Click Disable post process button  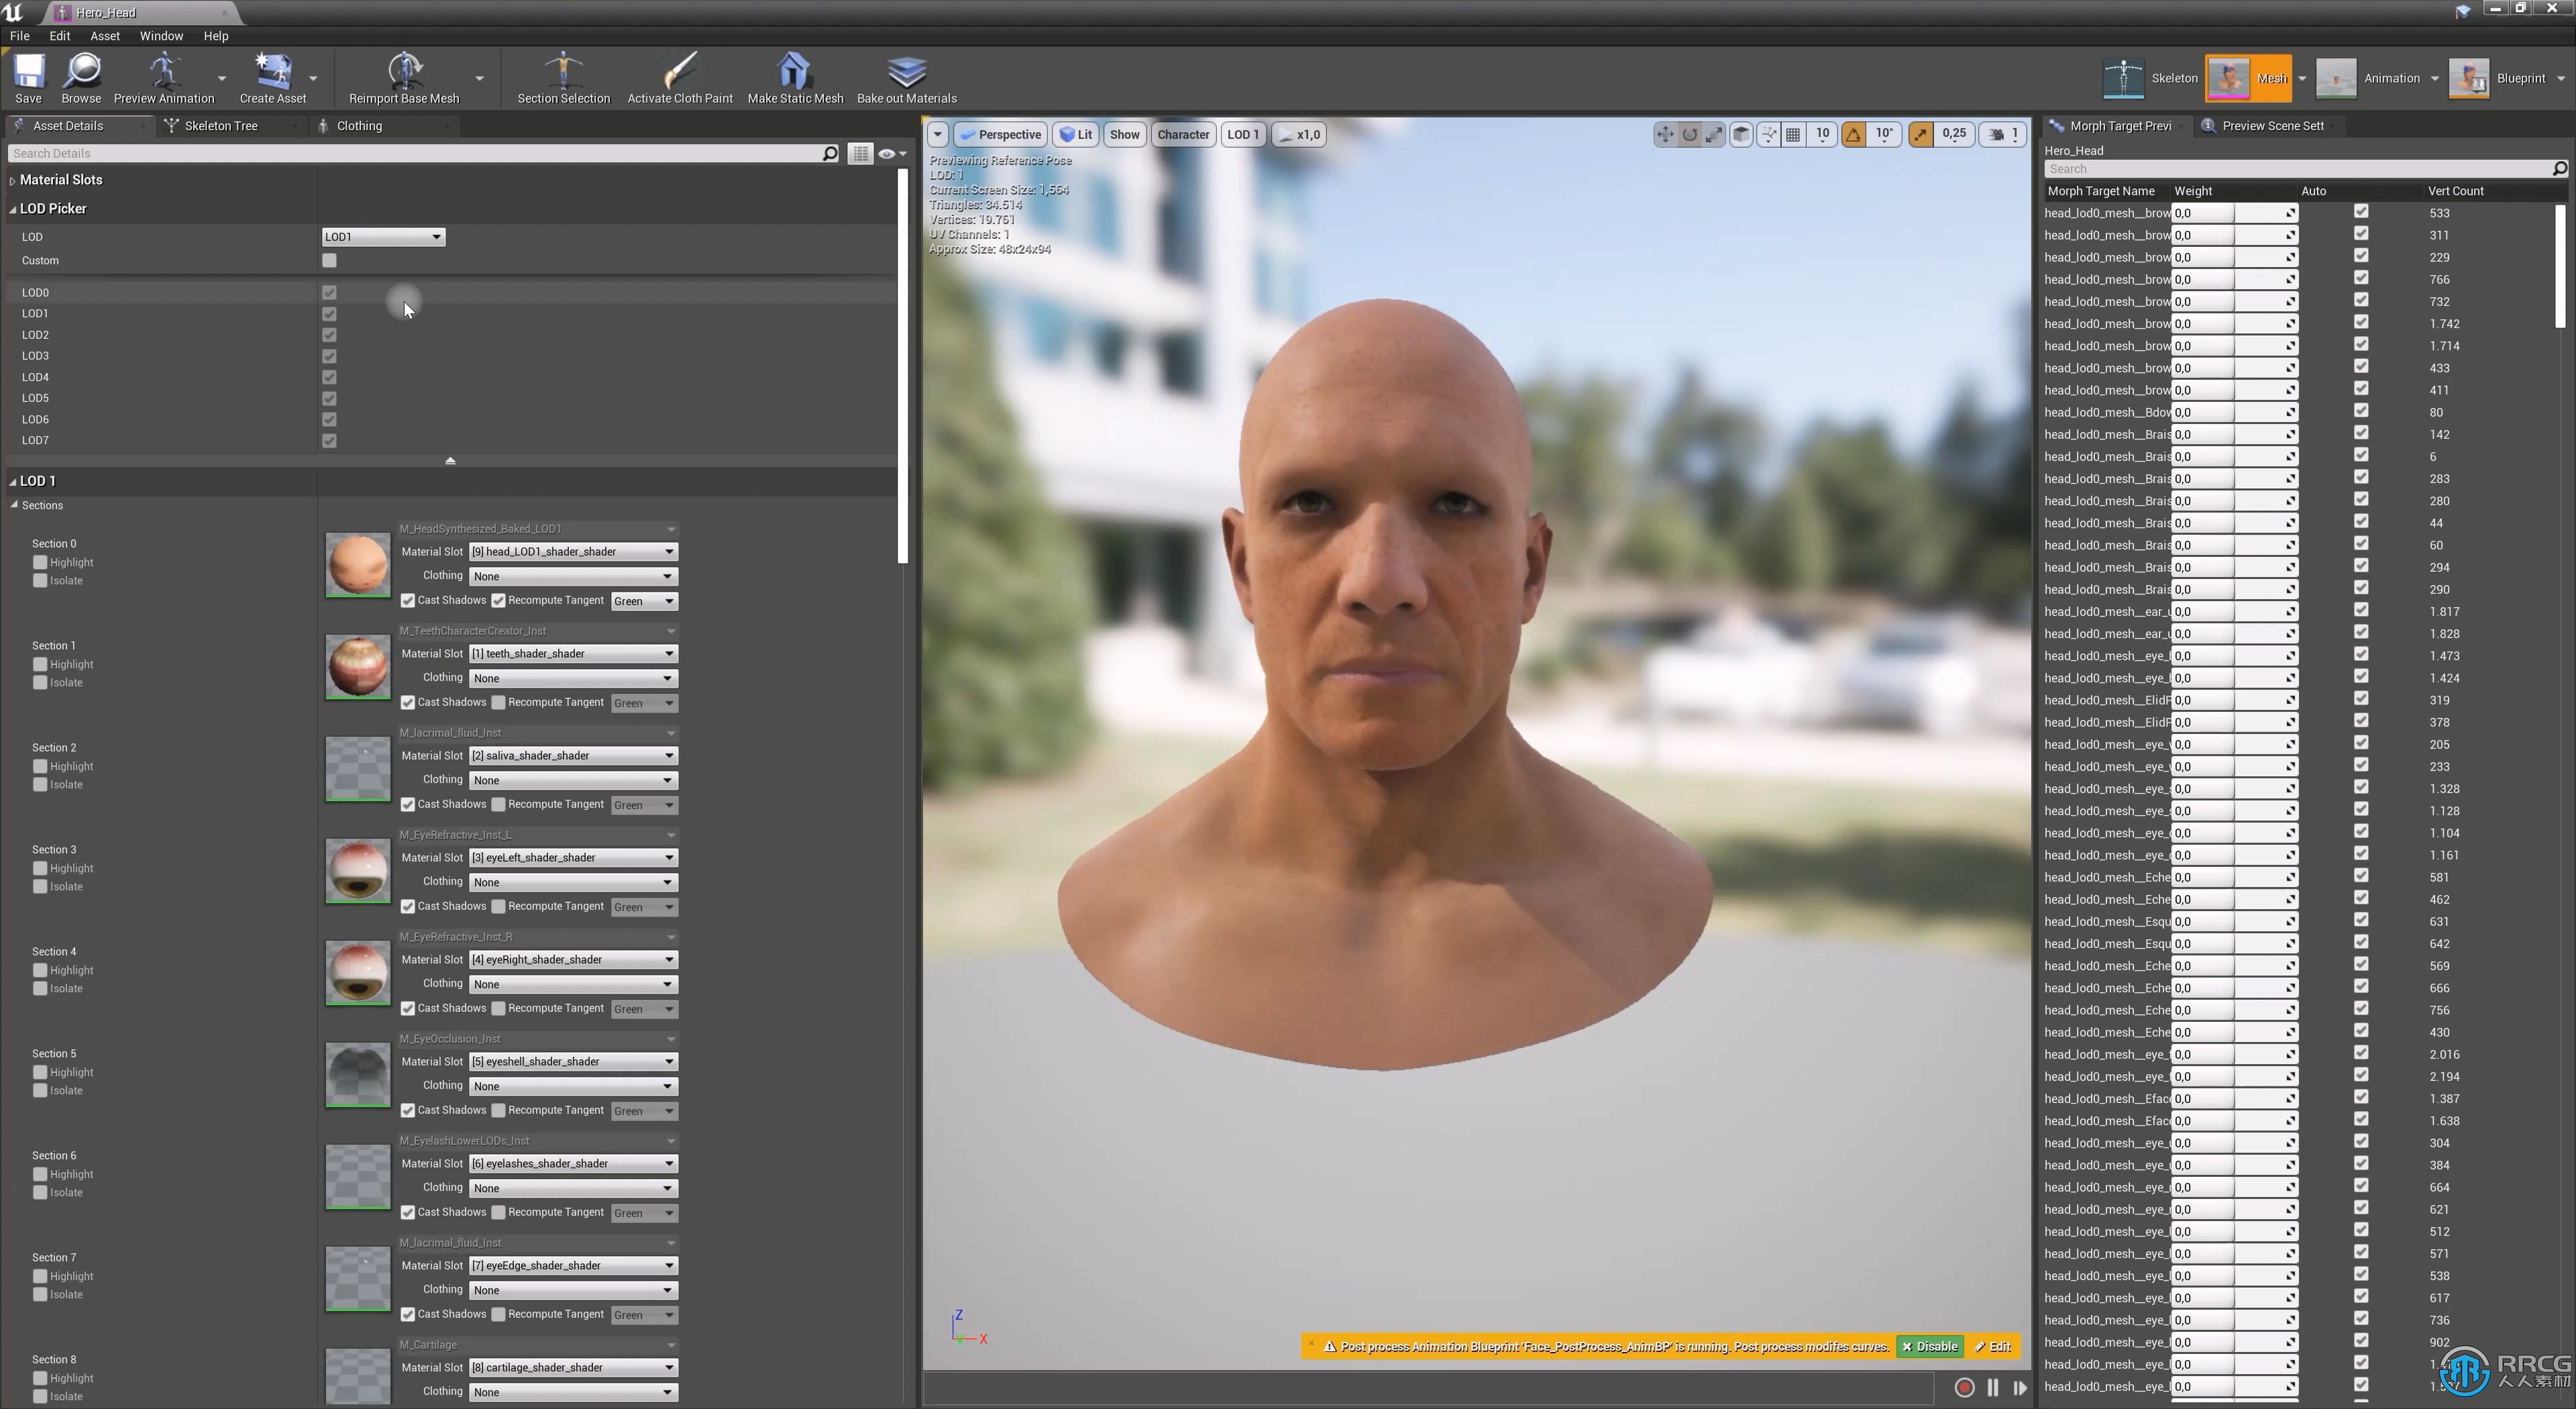pos(1930,1346)
